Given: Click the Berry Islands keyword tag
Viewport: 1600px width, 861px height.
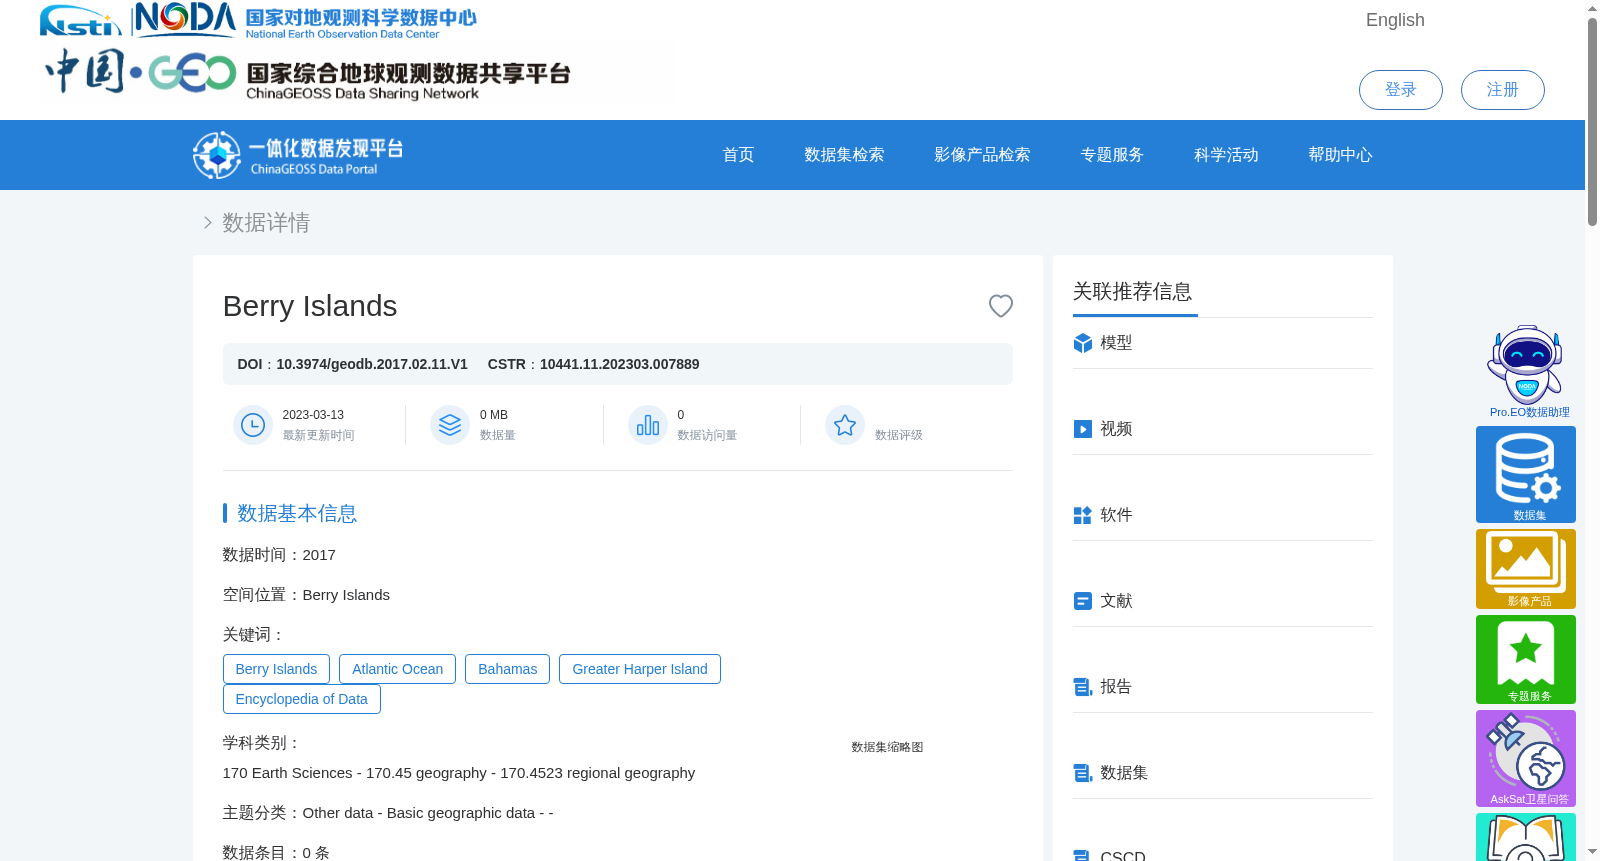Looking at the screenshot, I should coord(276,669).
